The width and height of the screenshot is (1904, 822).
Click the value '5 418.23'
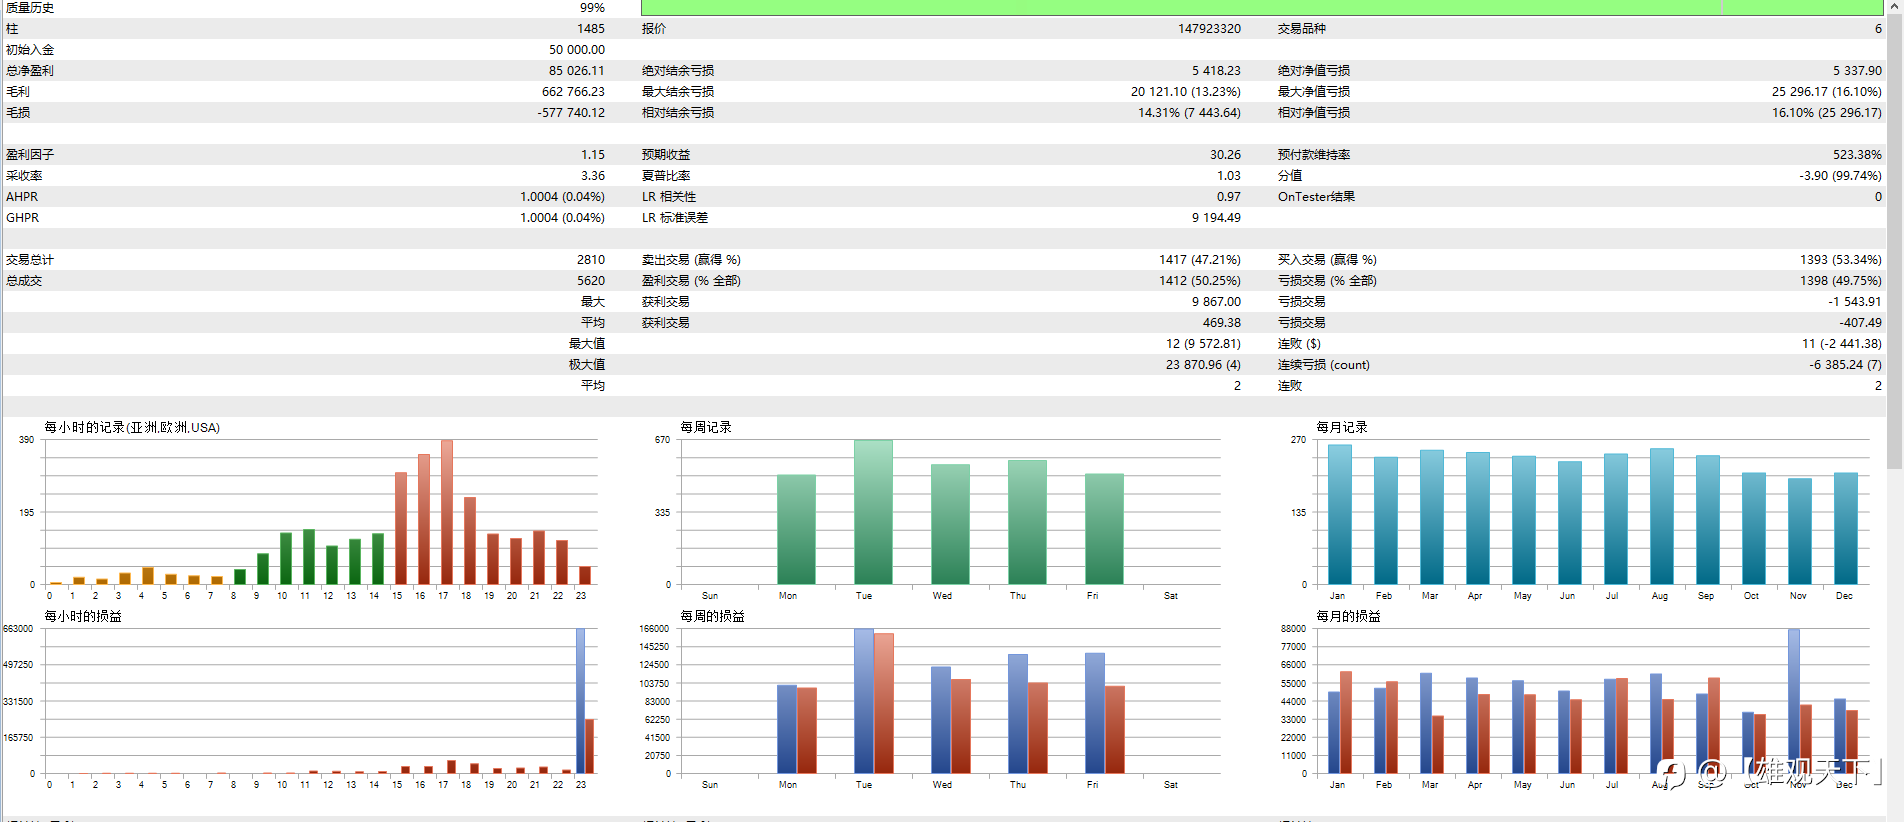[1216, 70]
